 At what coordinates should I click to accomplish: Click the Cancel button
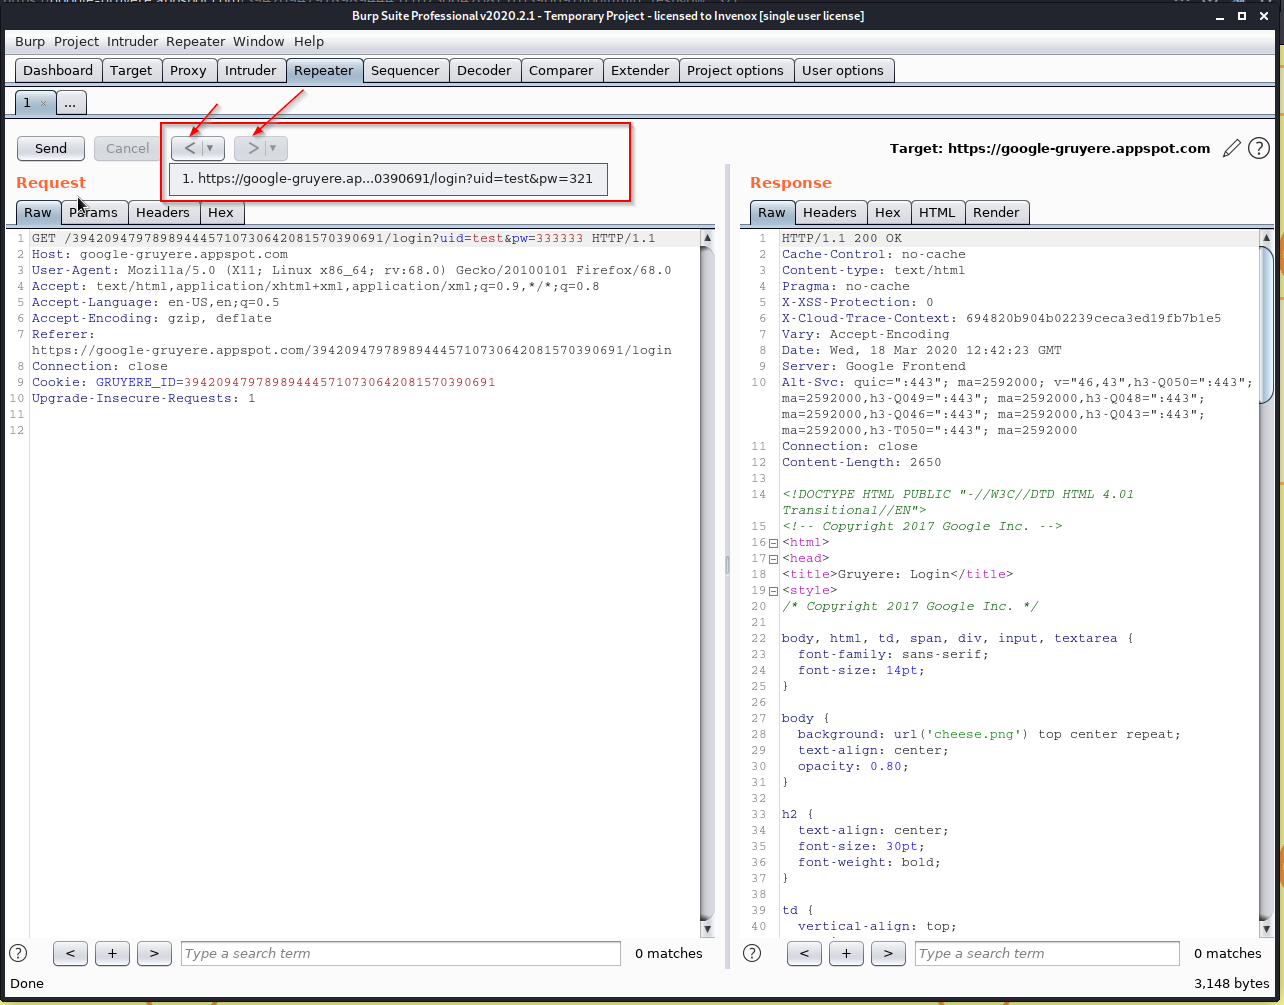click(x=128, y=148)
